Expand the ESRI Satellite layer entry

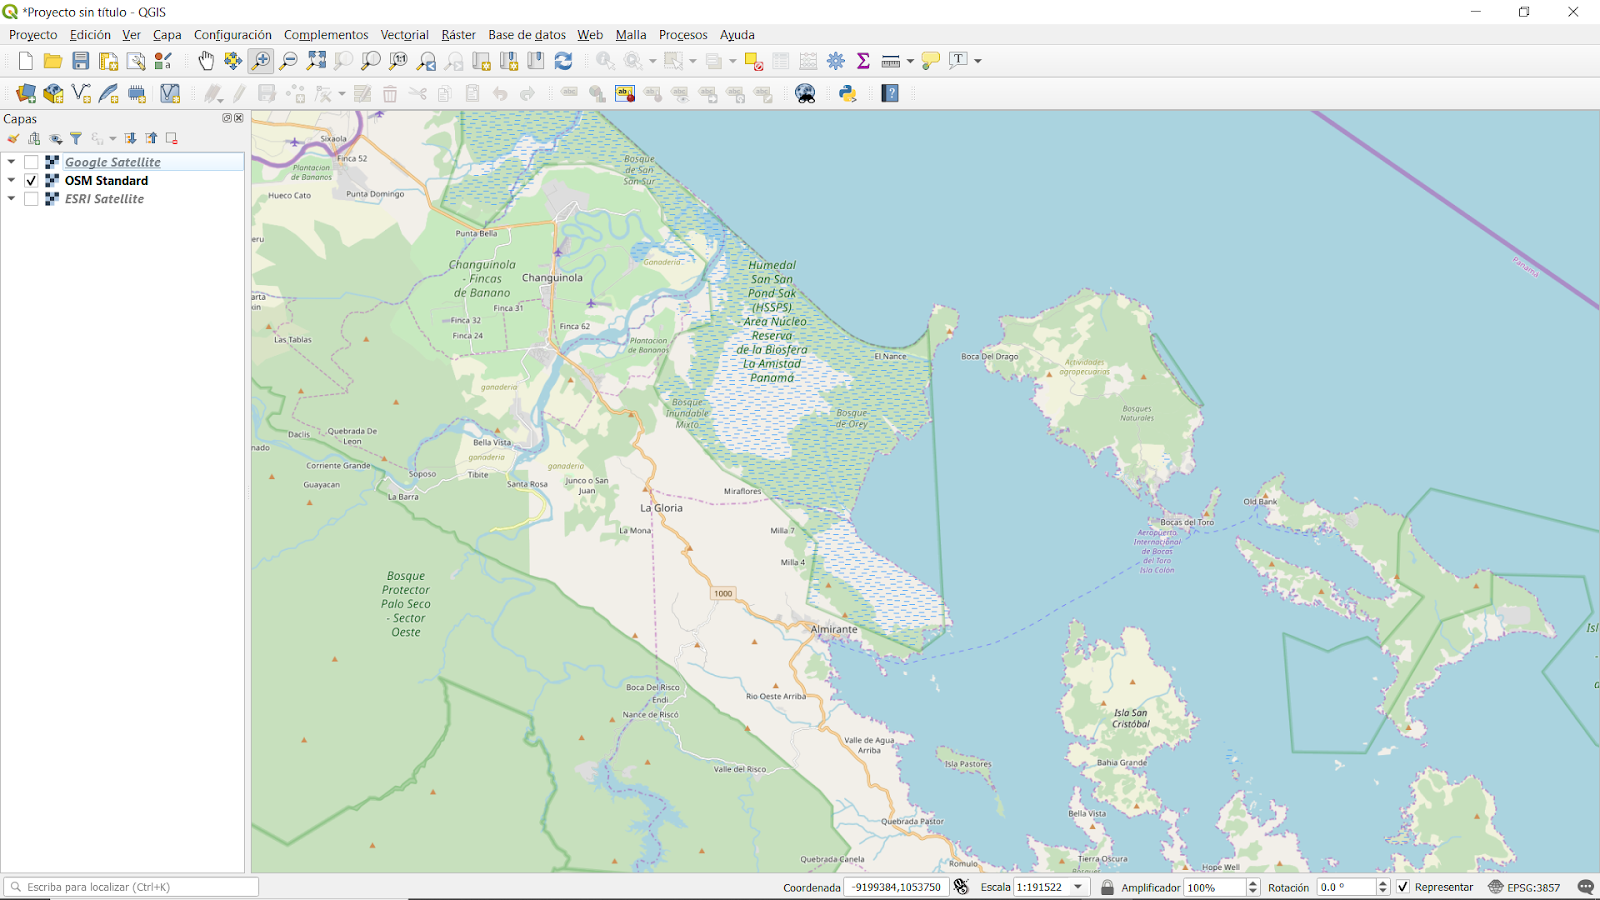[11, 198]
